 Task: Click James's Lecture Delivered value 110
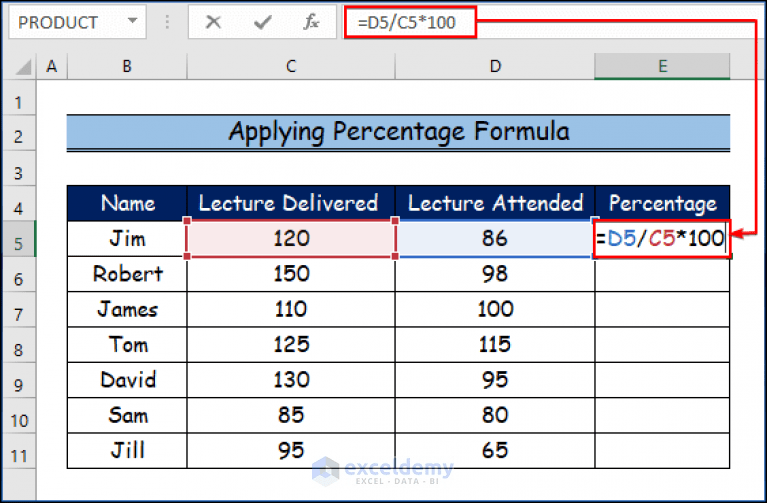point(291,309)
